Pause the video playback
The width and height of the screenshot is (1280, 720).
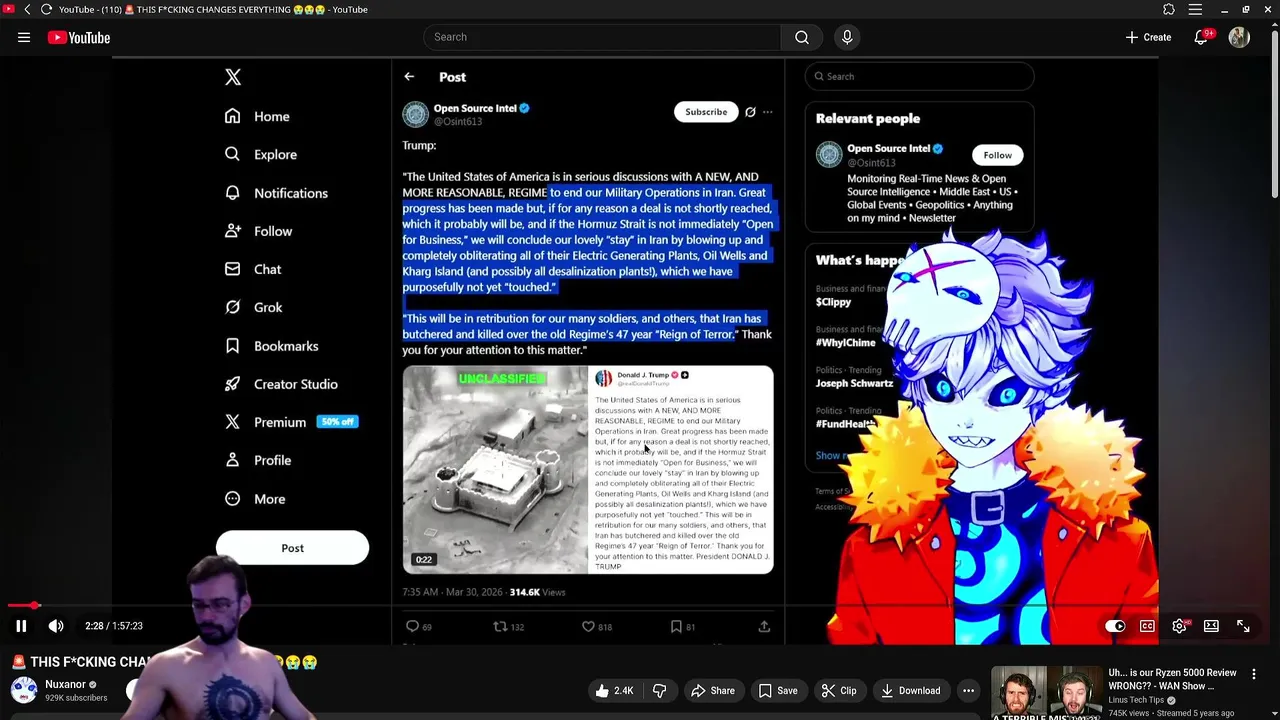[x=21, y=626]
